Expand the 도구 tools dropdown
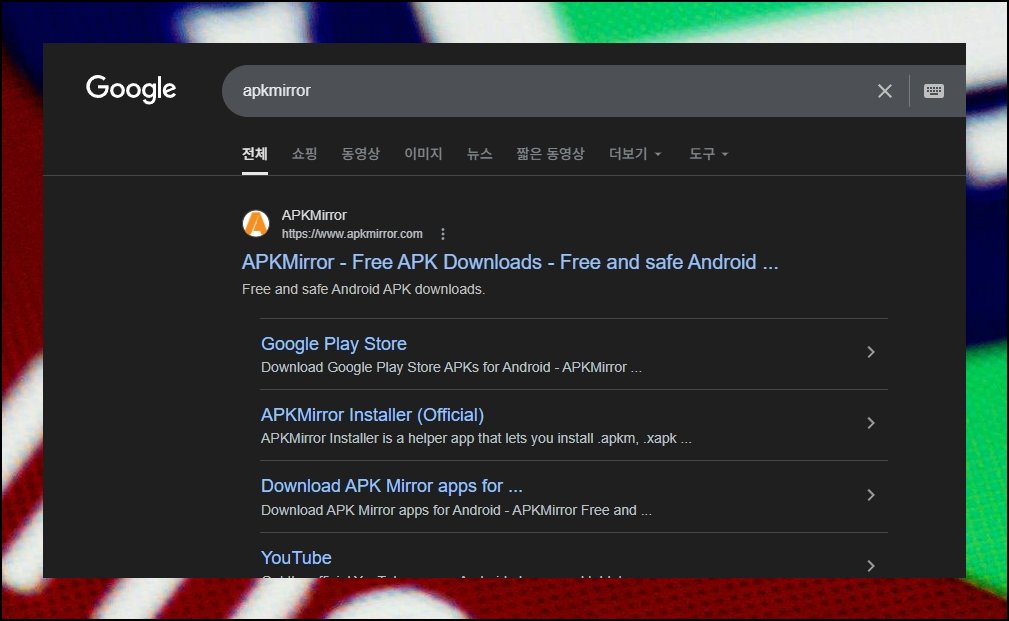 click(708, 154)
